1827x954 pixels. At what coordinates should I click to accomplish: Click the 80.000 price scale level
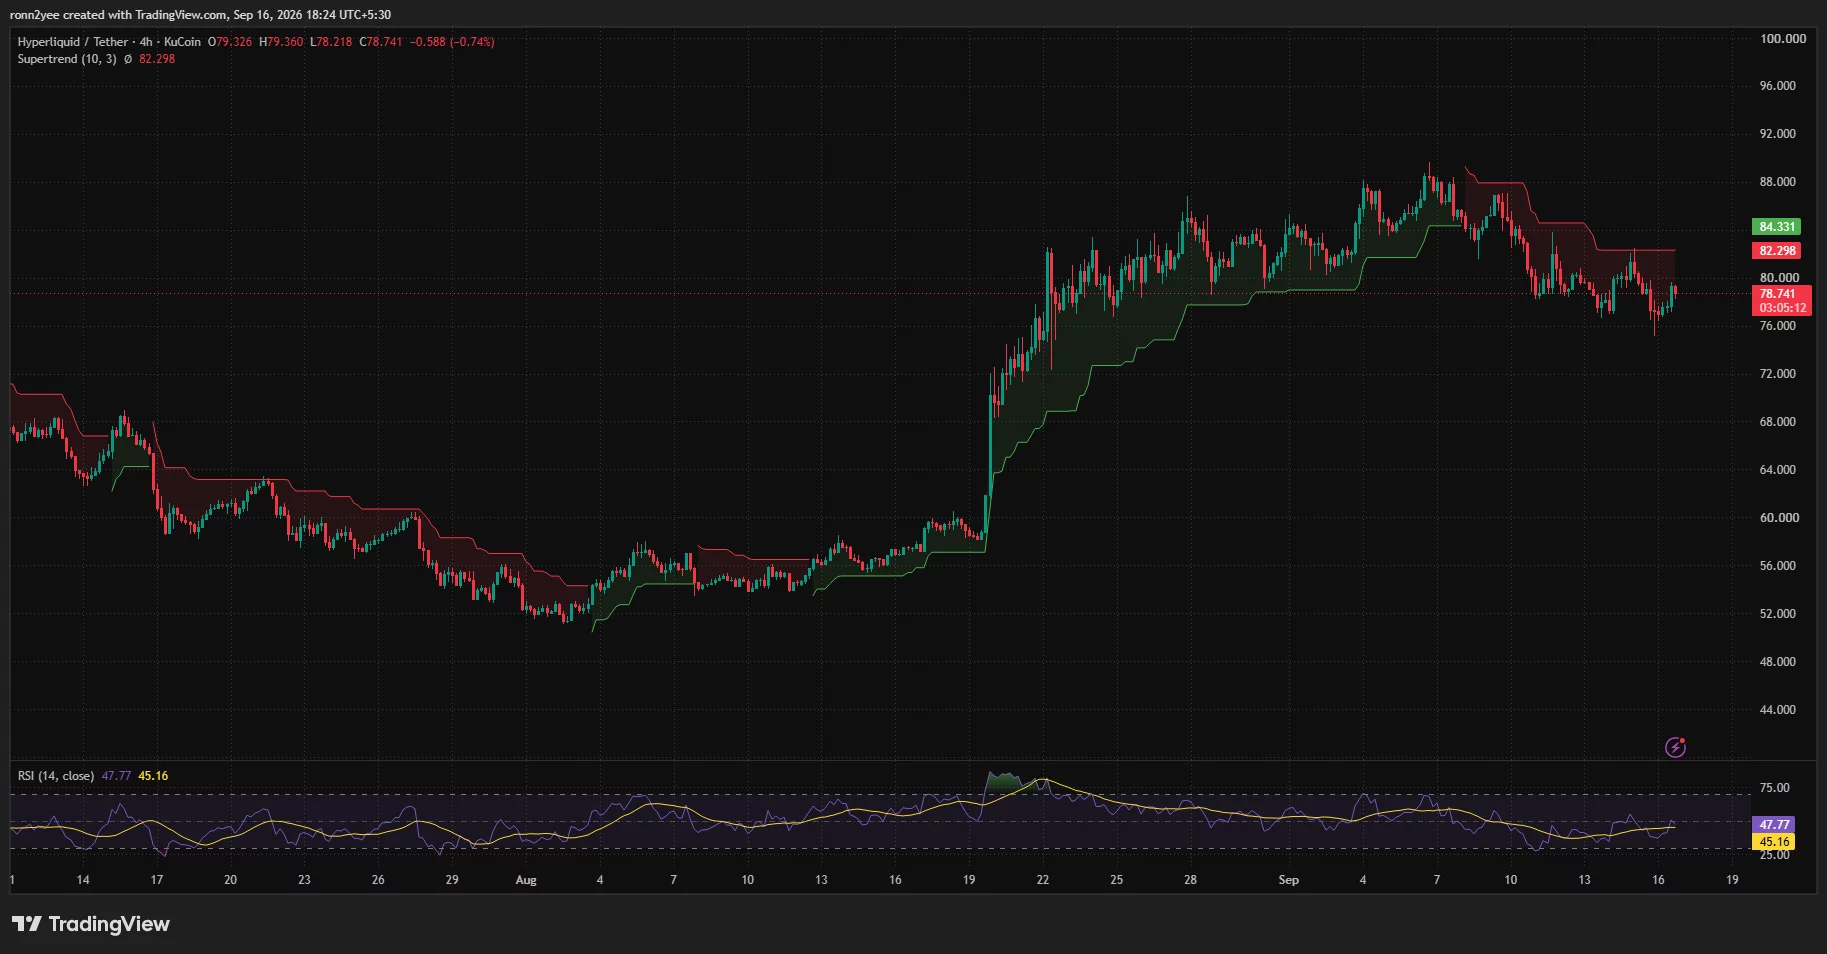(x=1779, y=278)
